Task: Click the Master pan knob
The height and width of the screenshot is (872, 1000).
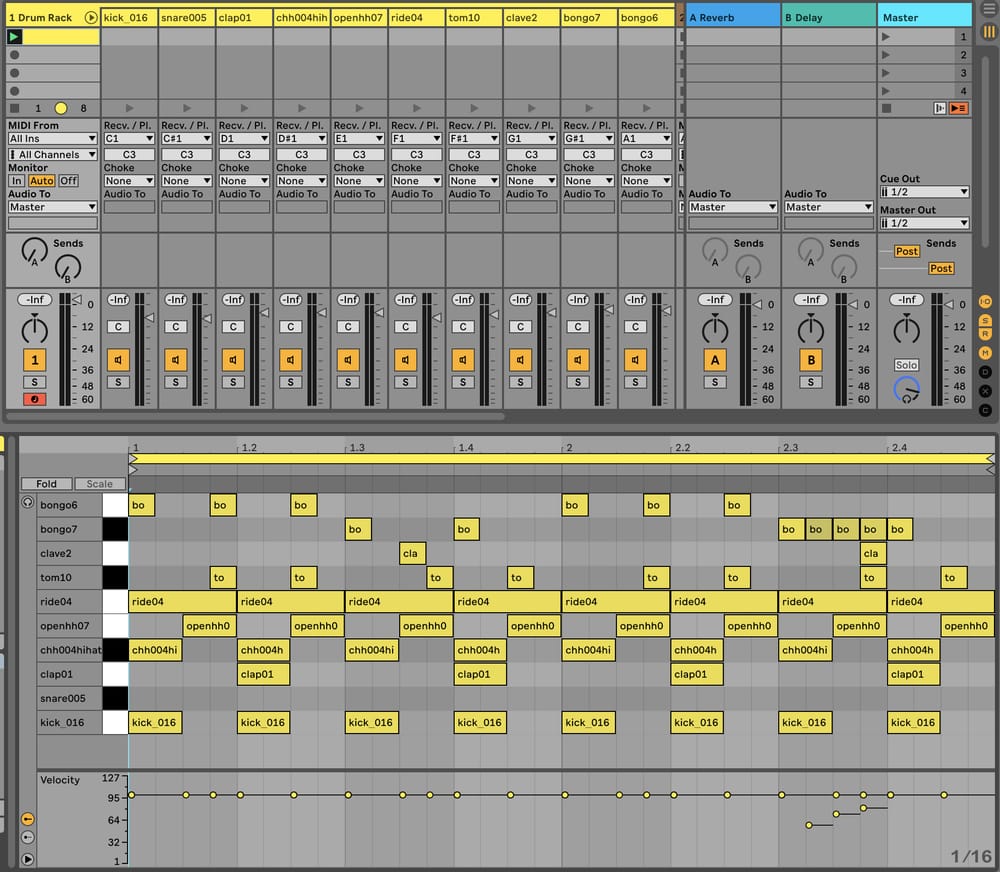Action: 907,330
